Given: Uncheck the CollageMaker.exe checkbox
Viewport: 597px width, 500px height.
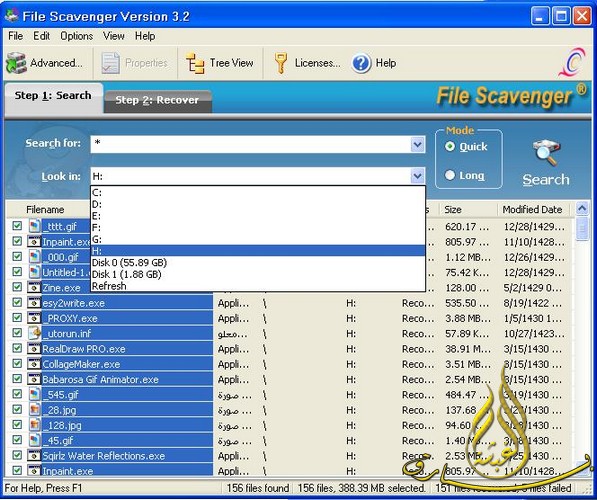Looking at the screenshot, I should coord(17,363).
